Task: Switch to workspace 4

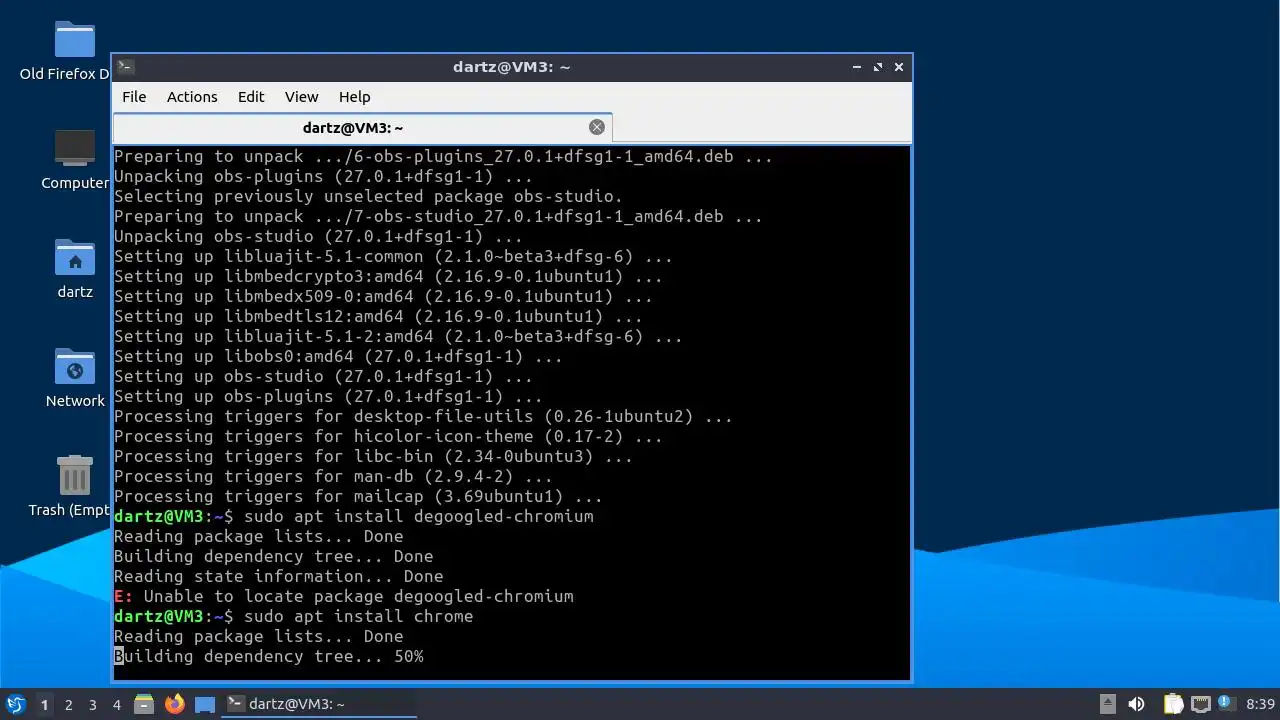Action: click(x=117, y=704)
